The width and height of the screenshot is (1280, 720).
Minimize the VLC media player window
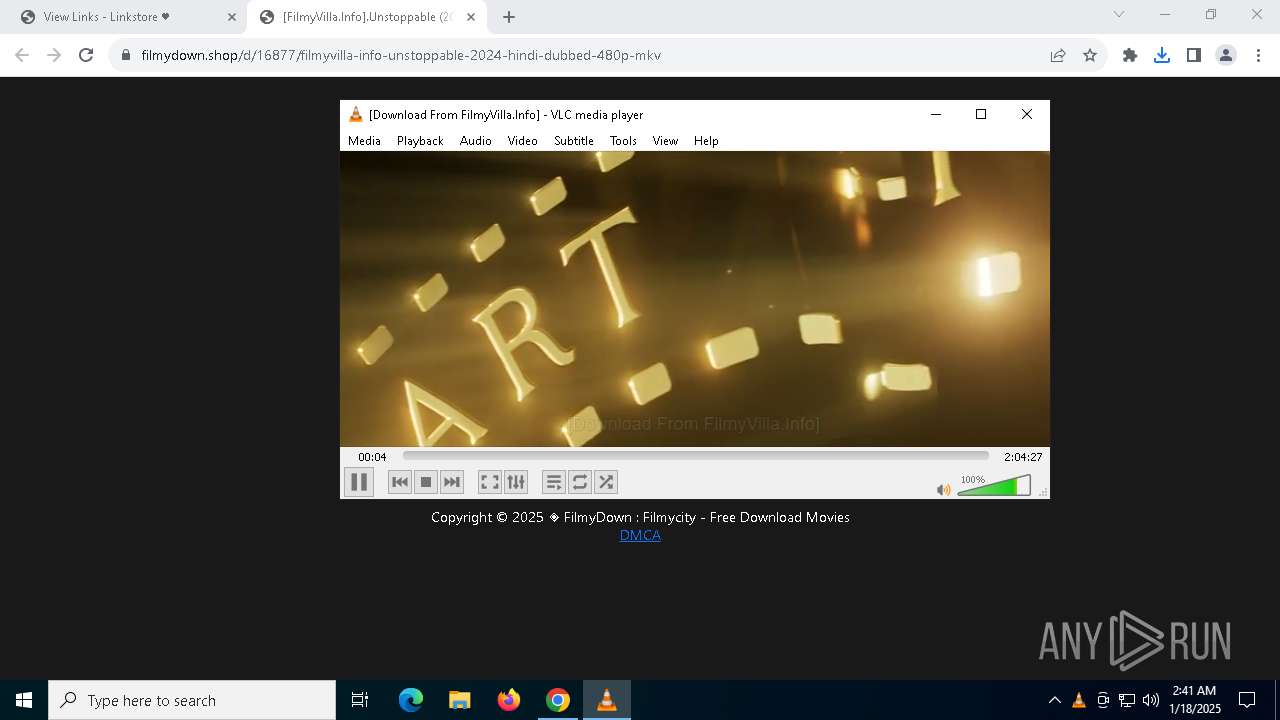[x=936, y=114]
